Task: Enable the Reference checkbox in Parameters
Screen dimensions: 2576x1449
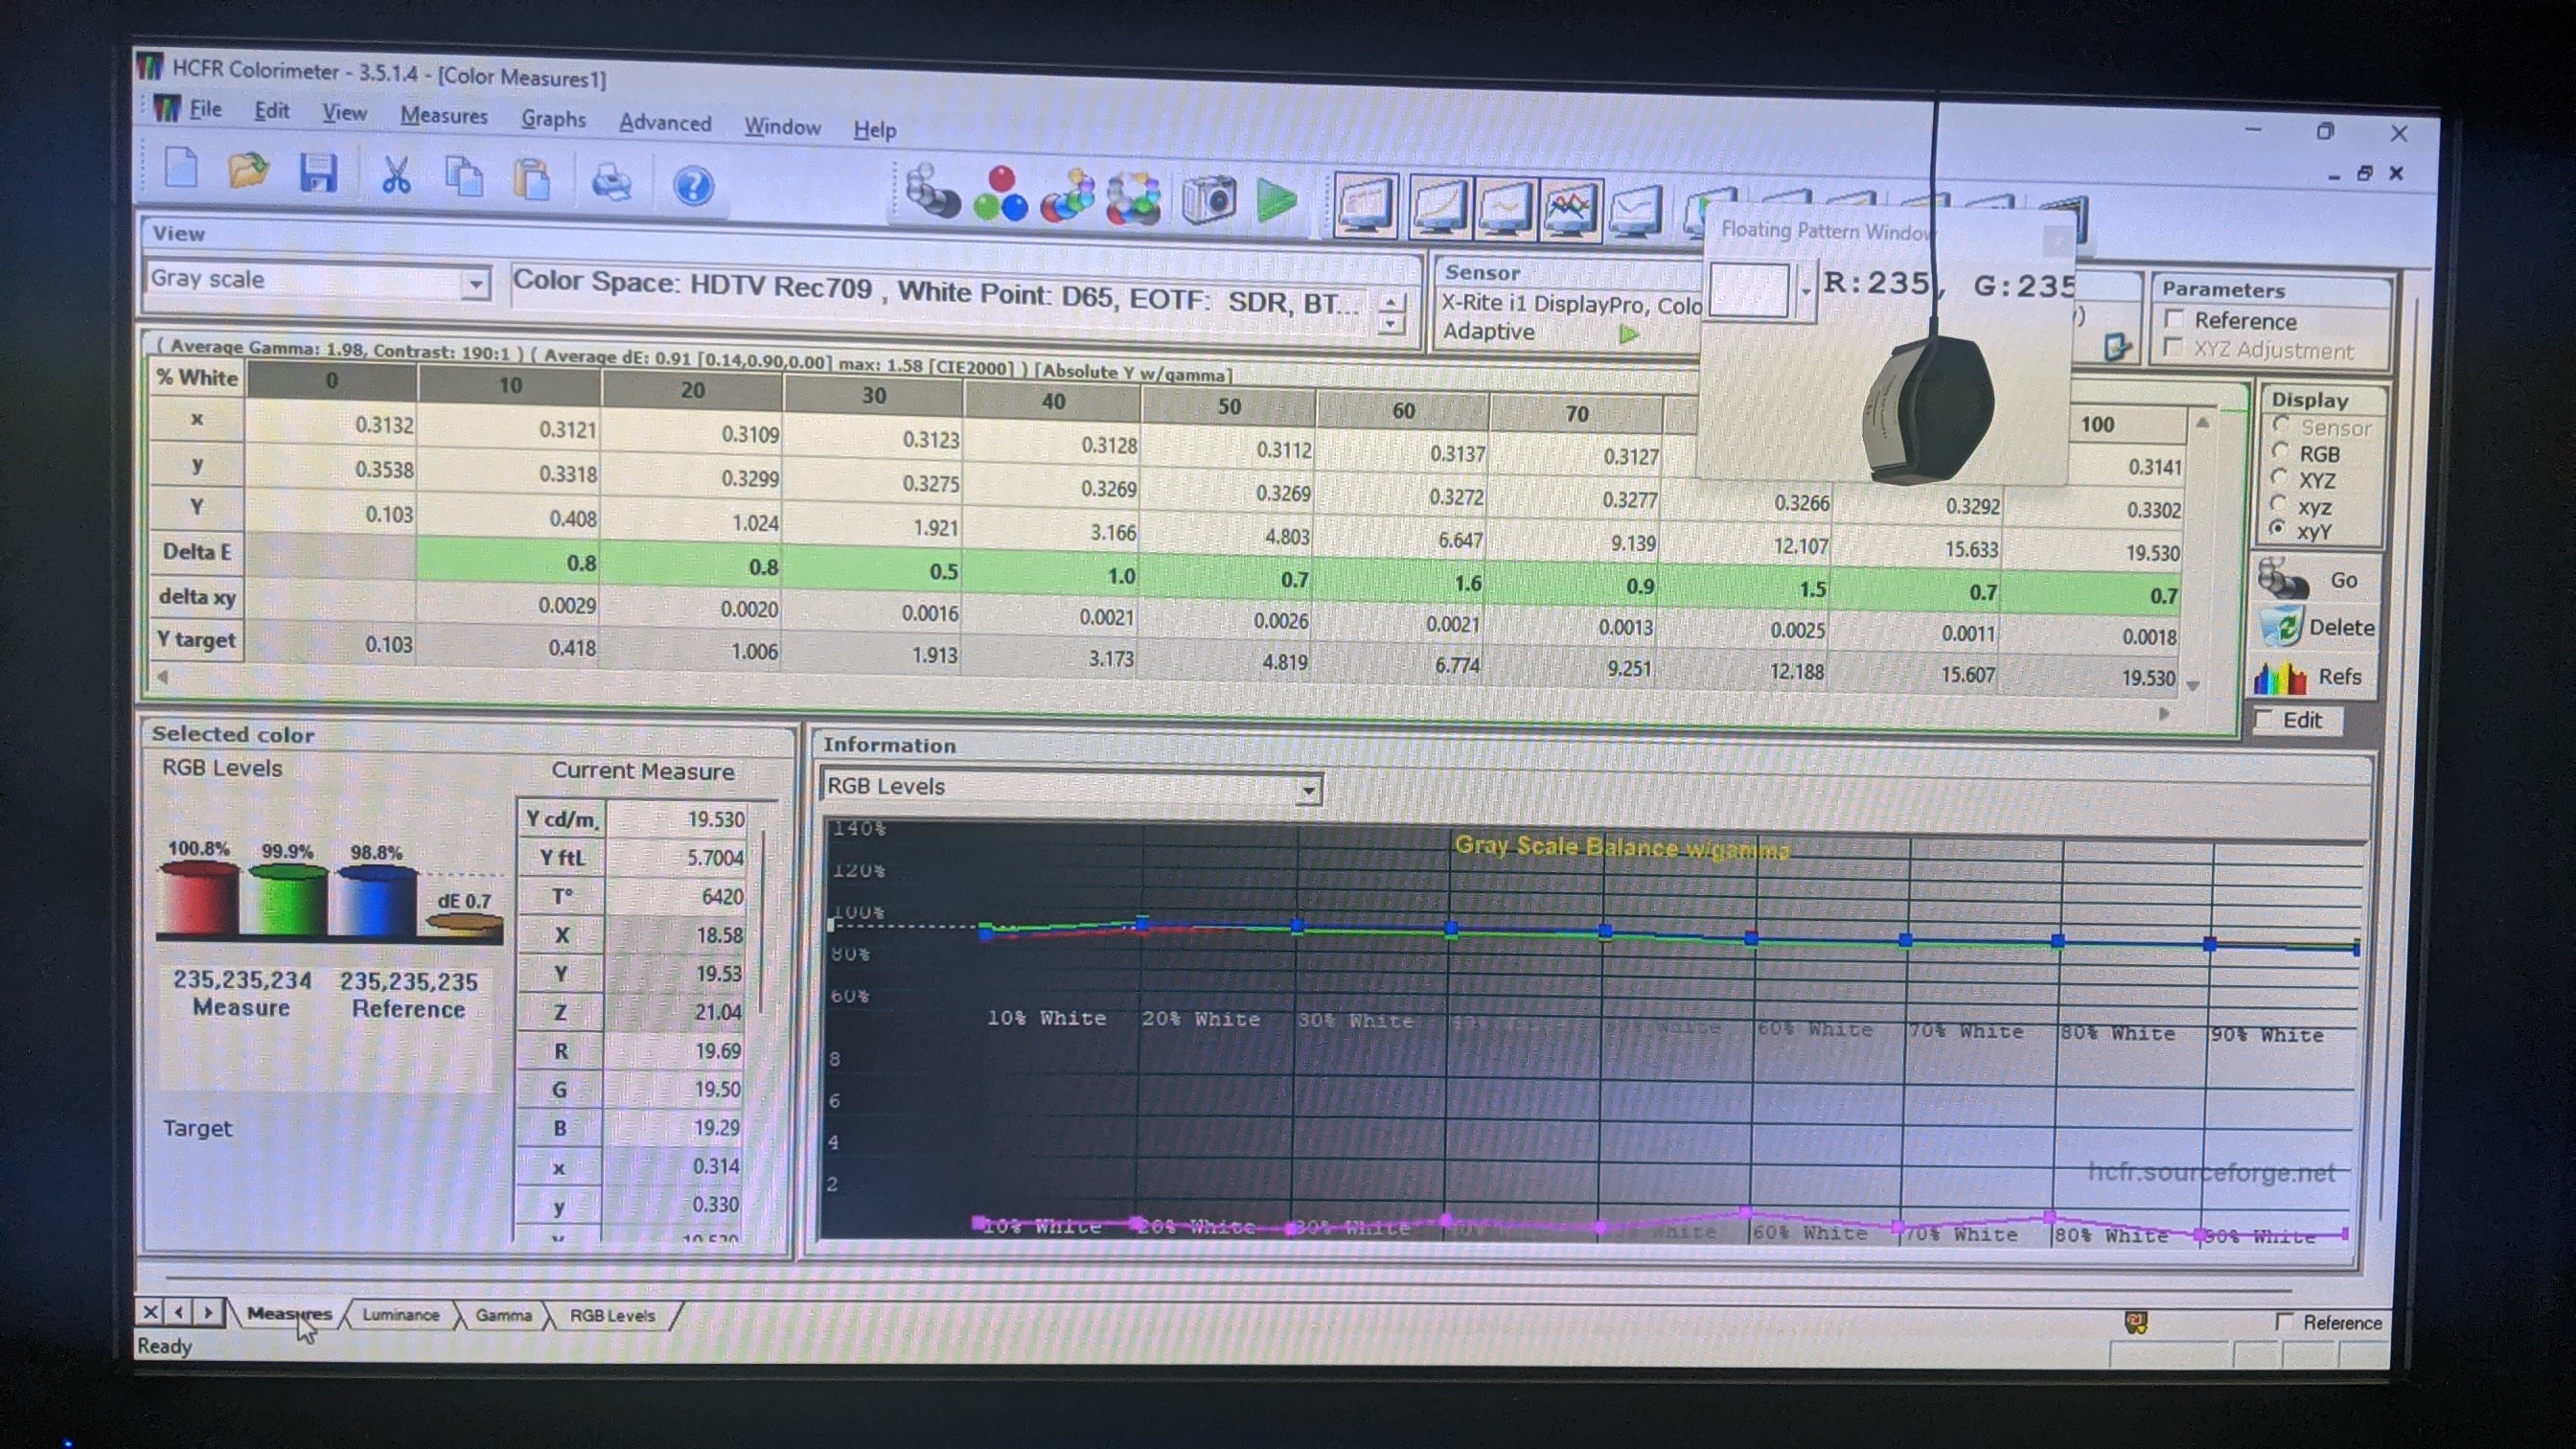Action: pyautogui.click(x=2174, y=320)
